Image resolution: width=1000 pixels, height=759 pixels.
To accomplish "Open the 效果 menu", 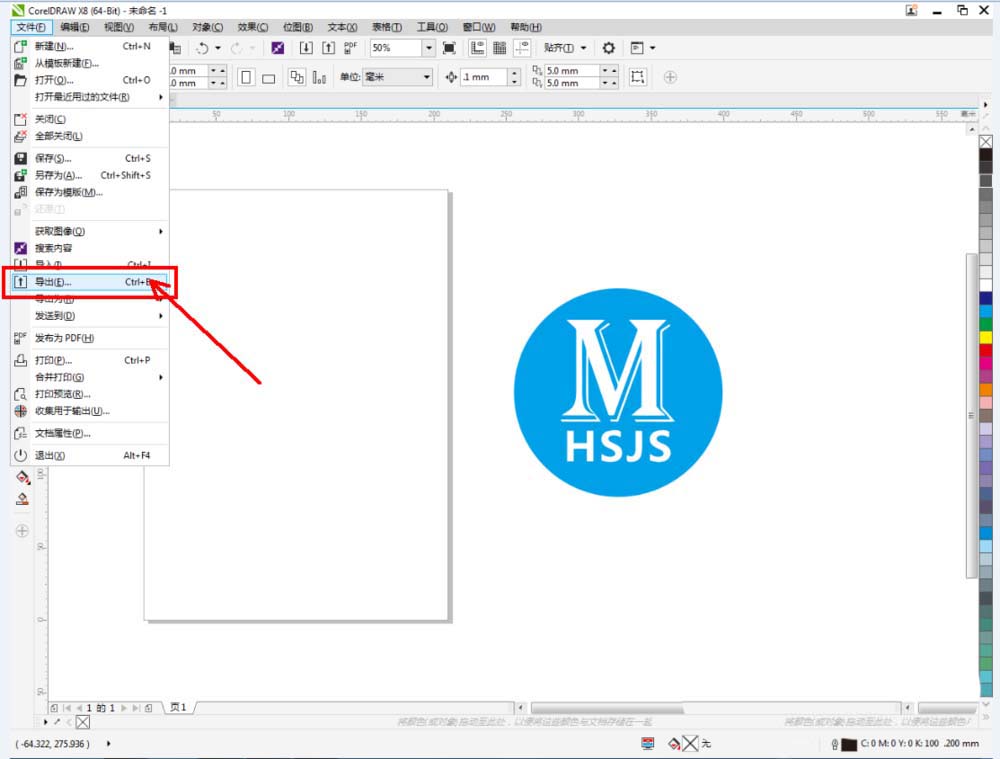I will click(253, 27).
